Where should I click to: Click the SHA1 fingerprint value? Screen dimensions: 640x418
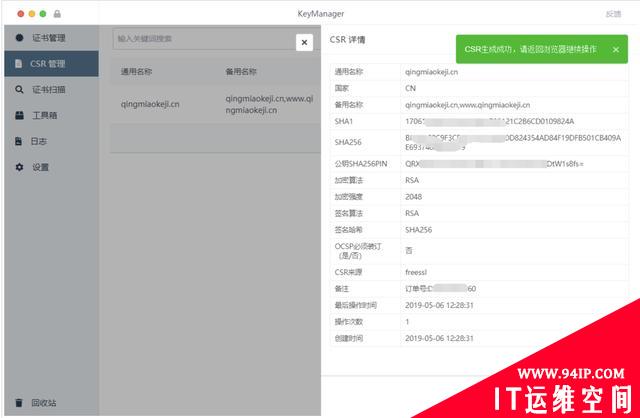[489, 121]
